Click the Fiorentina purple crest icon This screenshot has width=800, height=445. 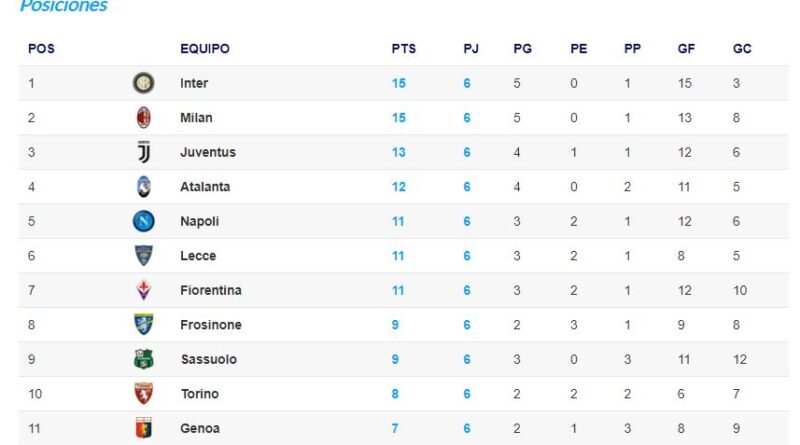143,290
